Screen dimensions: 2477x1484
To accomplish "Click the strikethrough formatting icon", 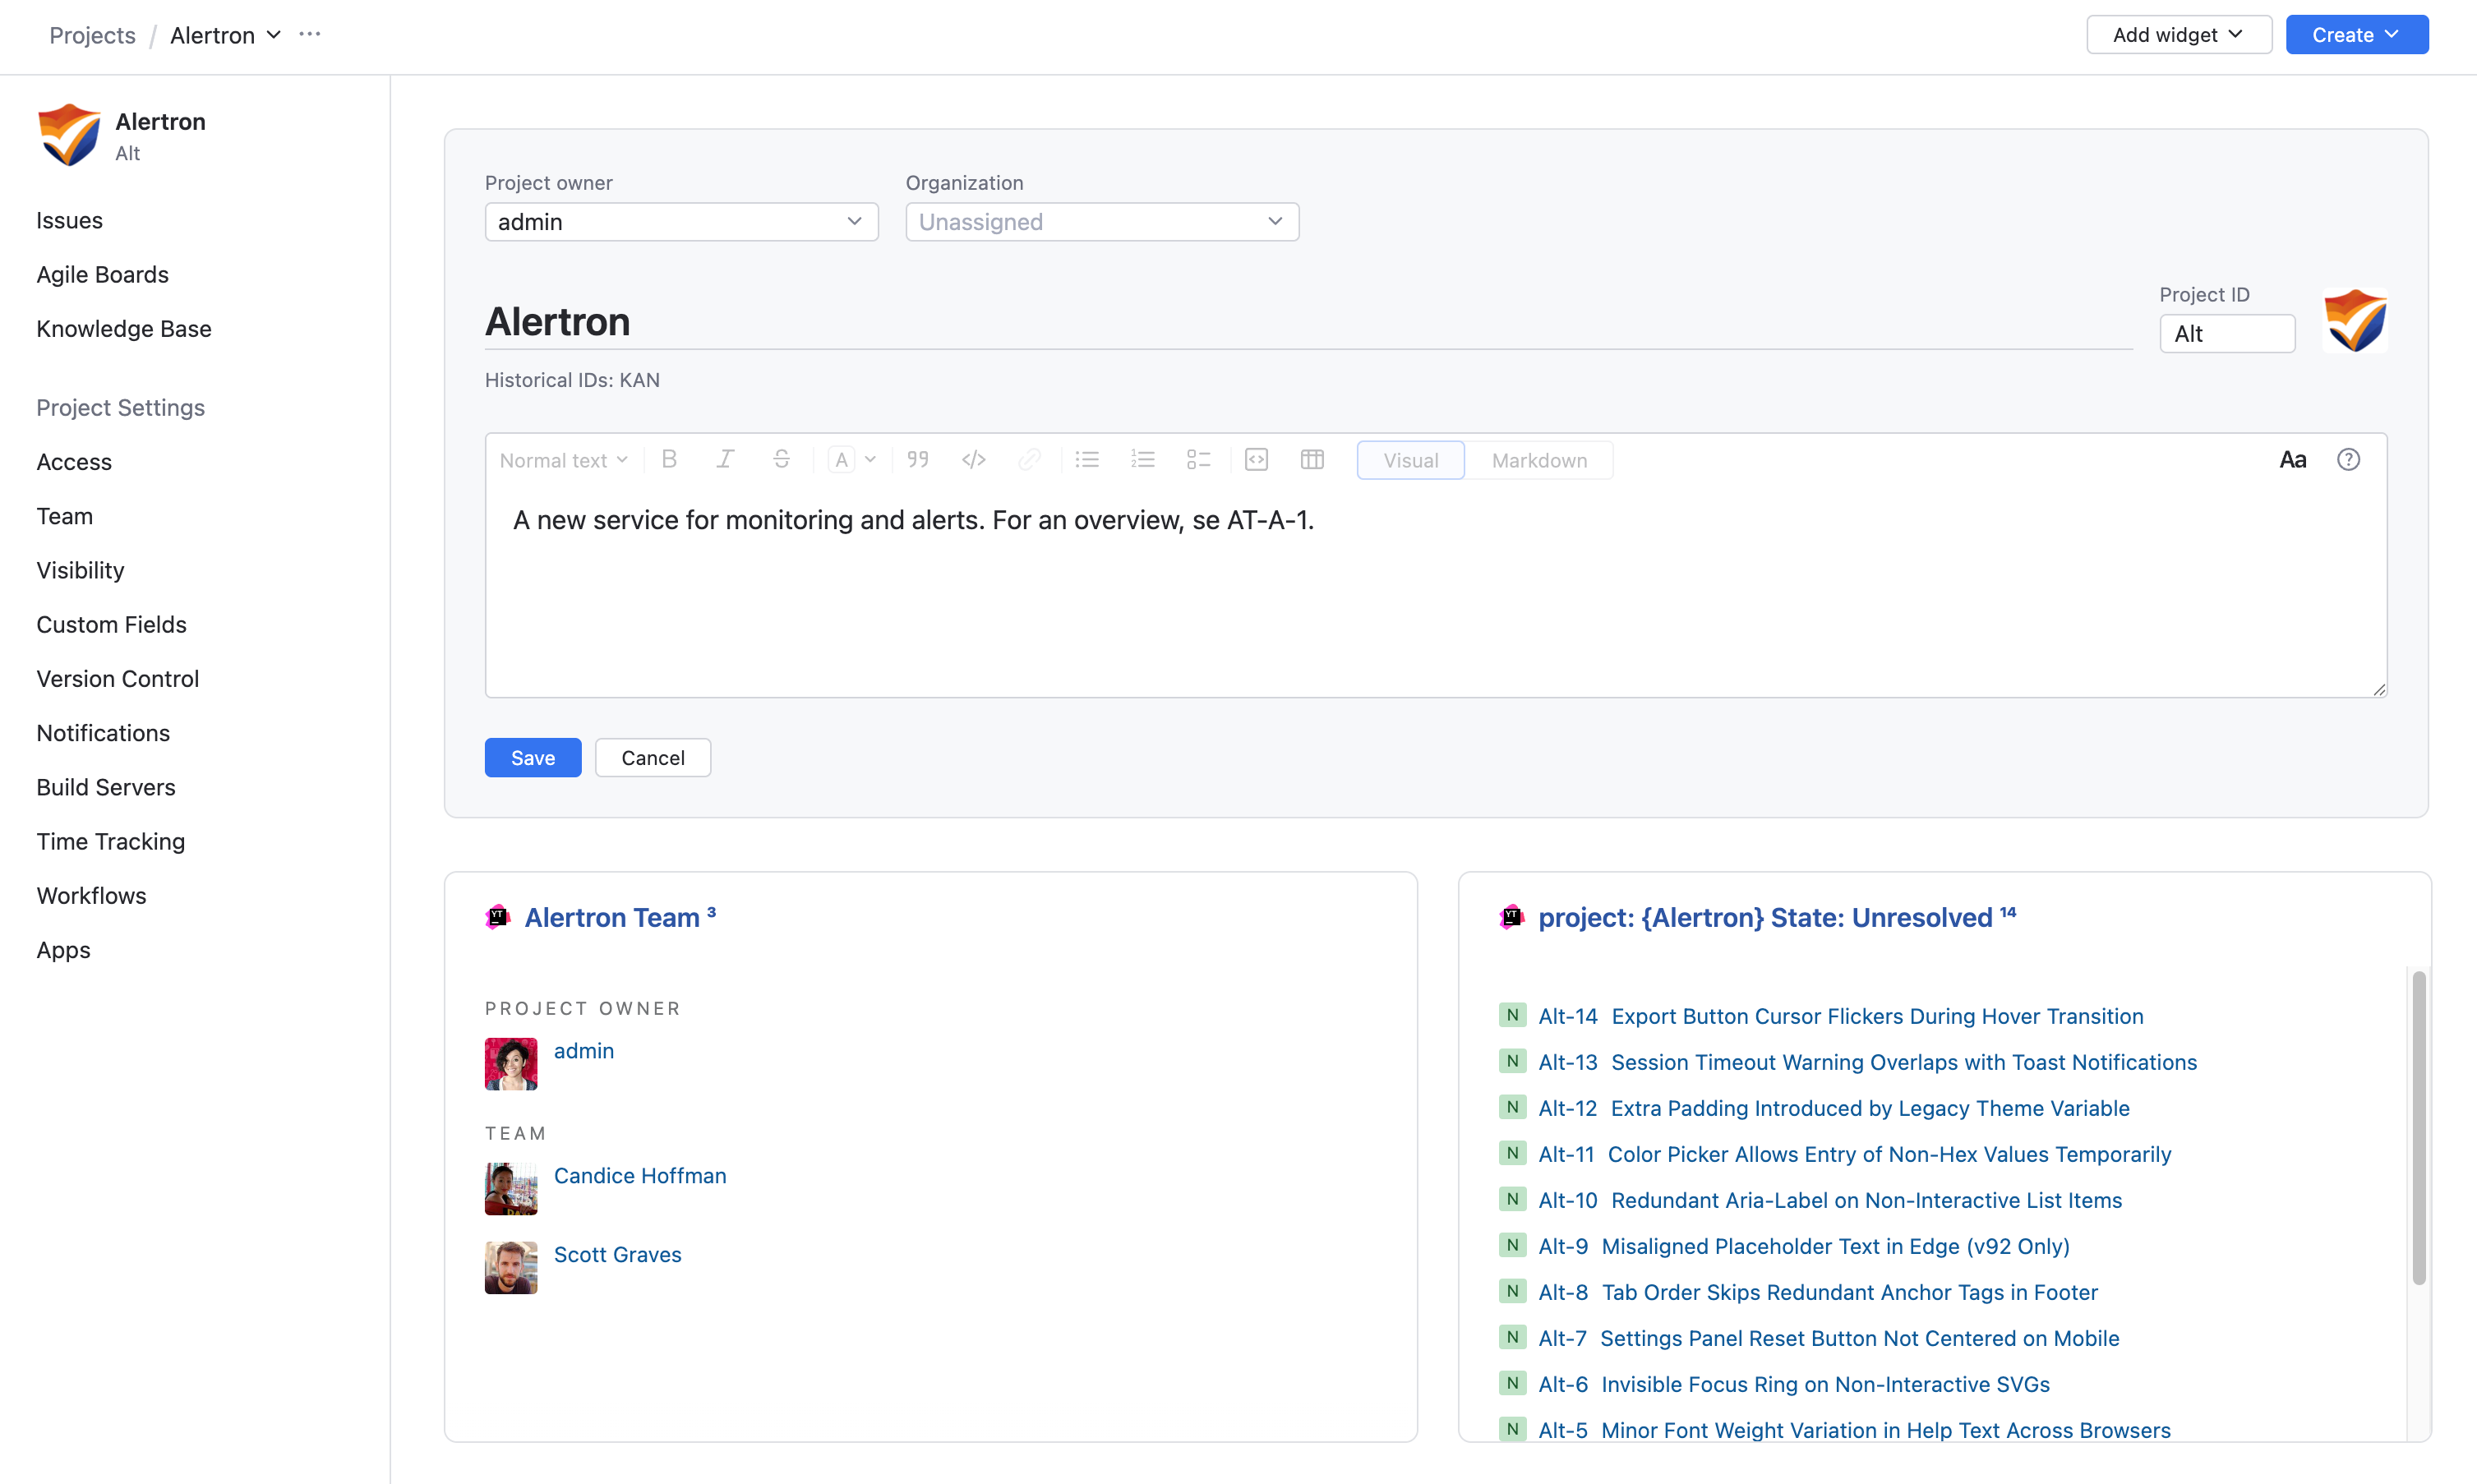I will point(781,460).
